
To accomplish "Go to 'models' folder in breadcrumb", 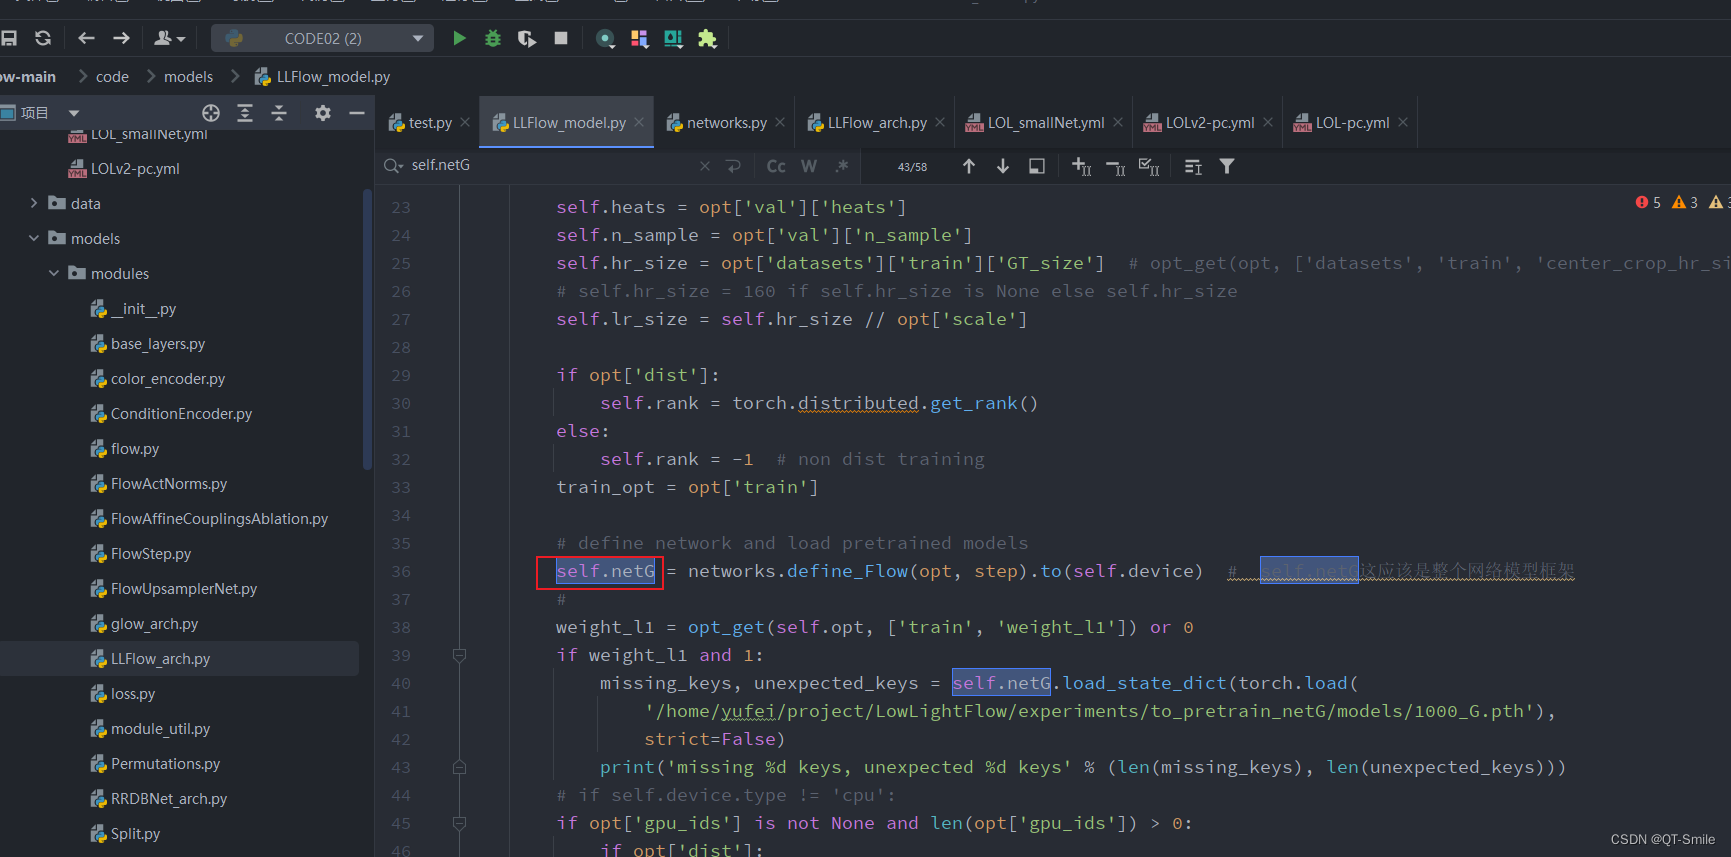I will (188, 76).
